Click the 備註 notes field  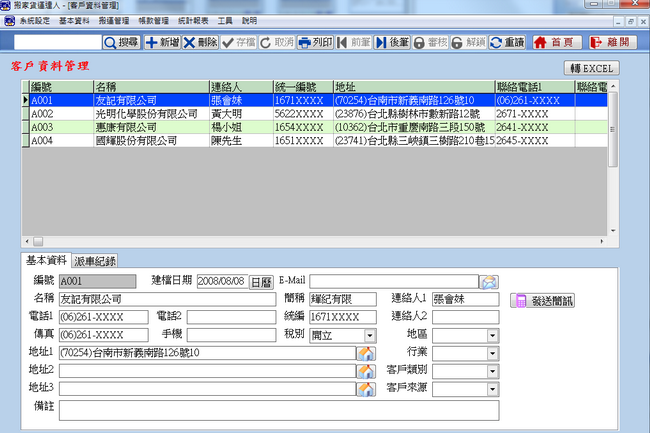279,410
